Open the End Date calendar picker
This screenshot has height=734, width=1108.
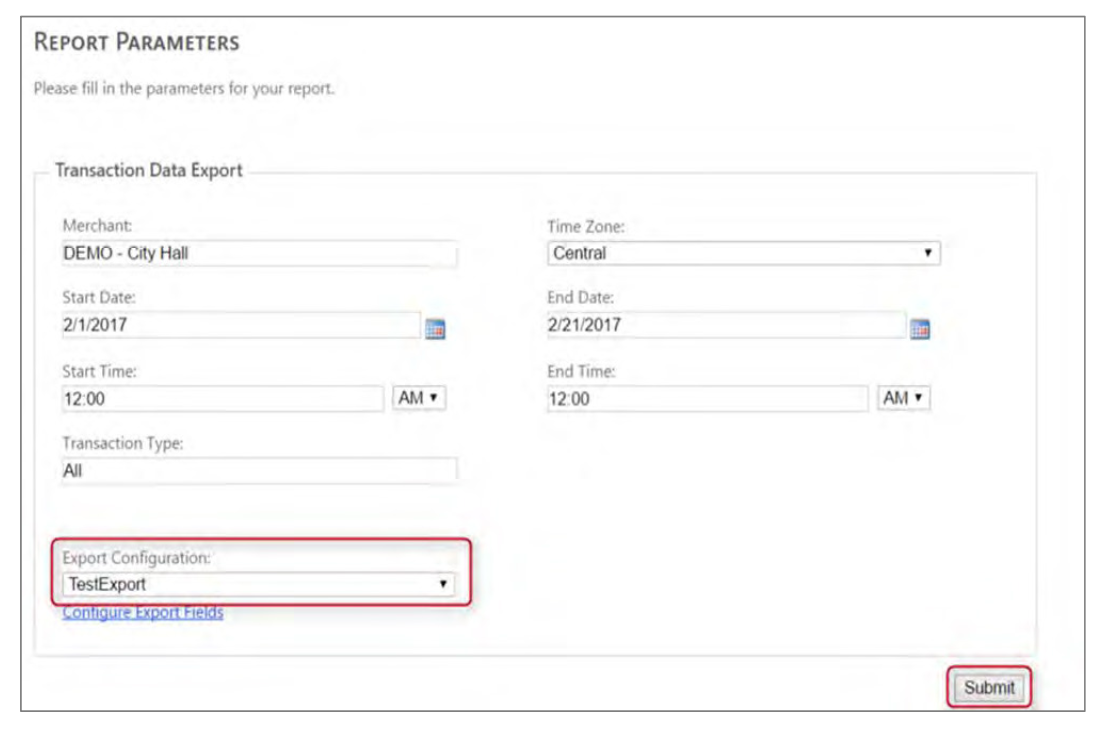click(x=920, y=328)
